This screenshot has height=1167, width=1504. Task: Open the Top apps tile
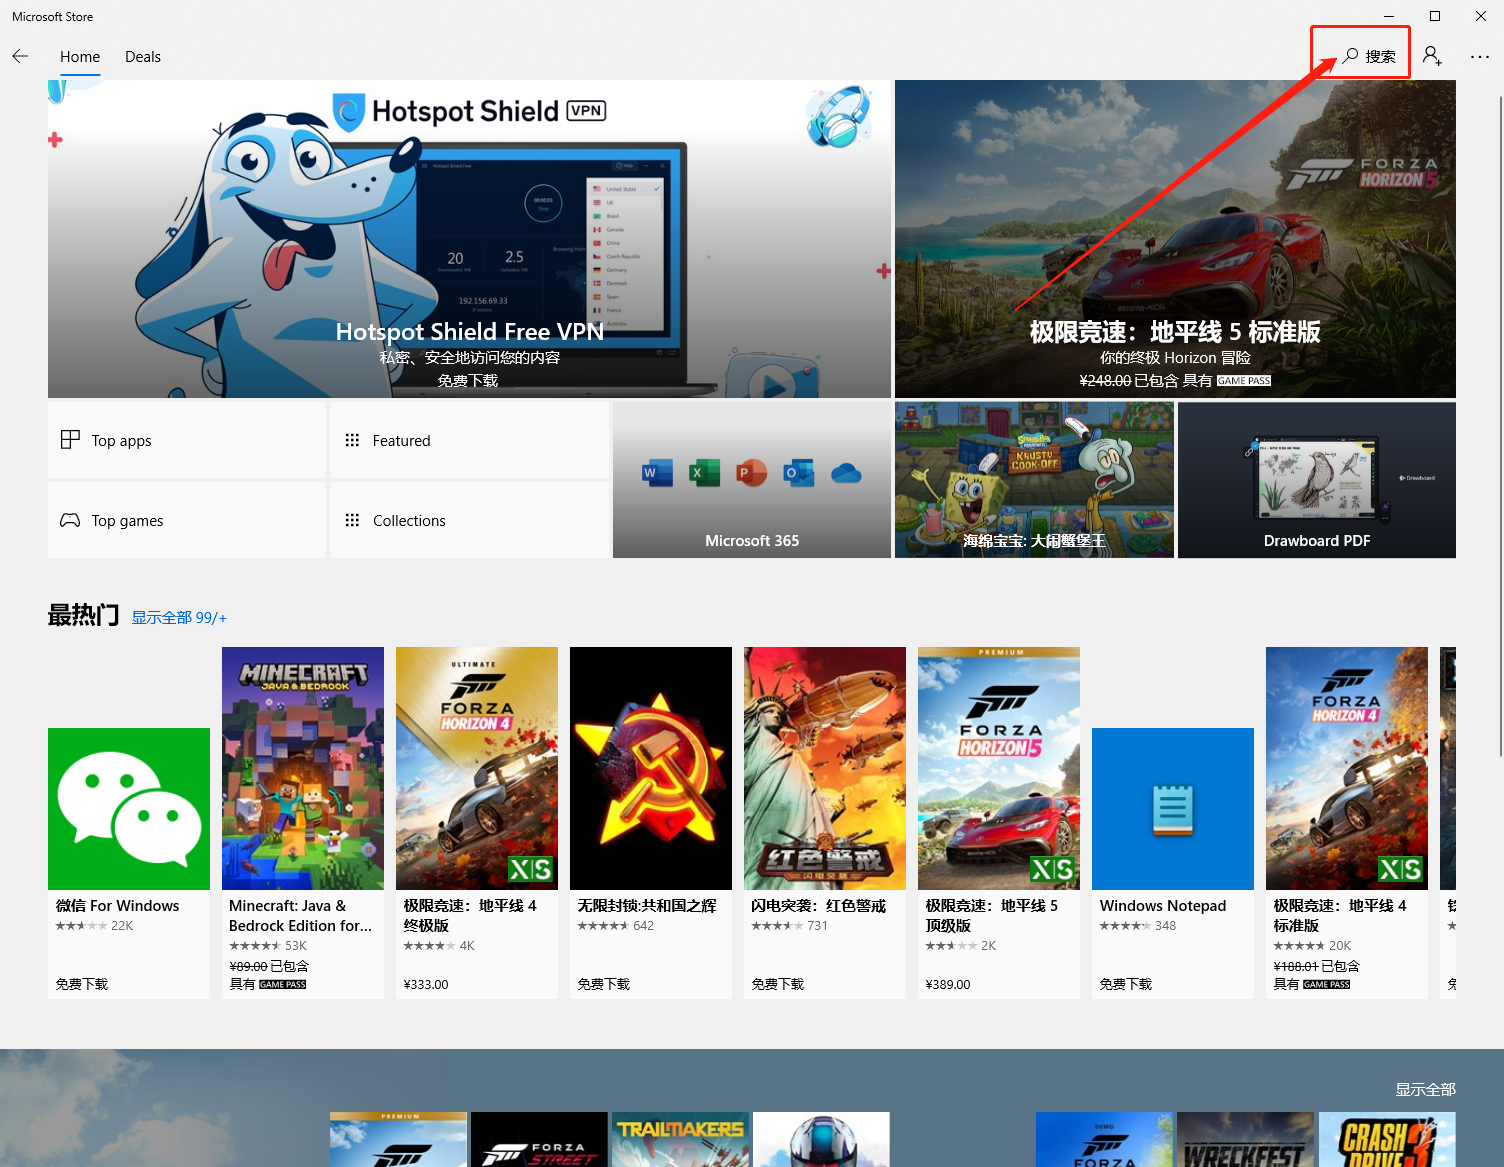pyautogui.click(x=187, y=440)
